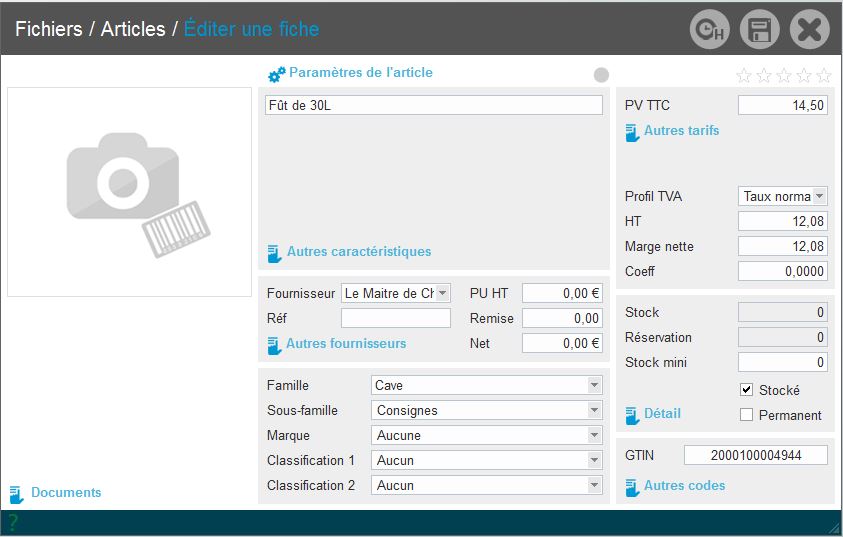Open the Autres tarifs link

click(x=680, y=130)
